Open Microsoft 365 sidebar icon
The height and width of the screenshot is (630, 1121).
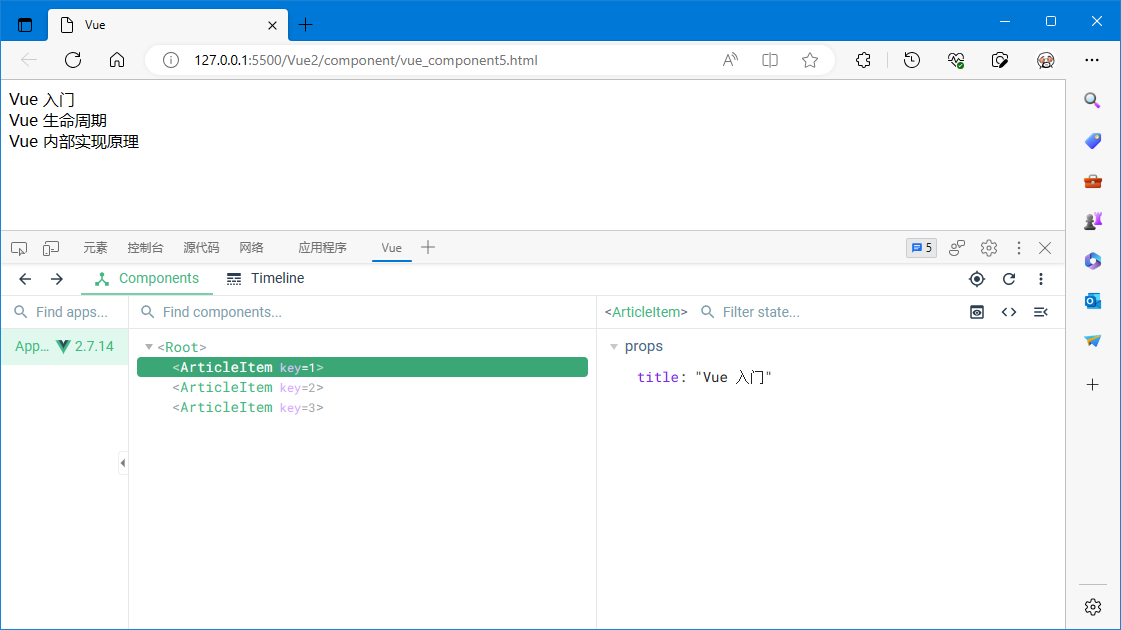pos(1092,261)
